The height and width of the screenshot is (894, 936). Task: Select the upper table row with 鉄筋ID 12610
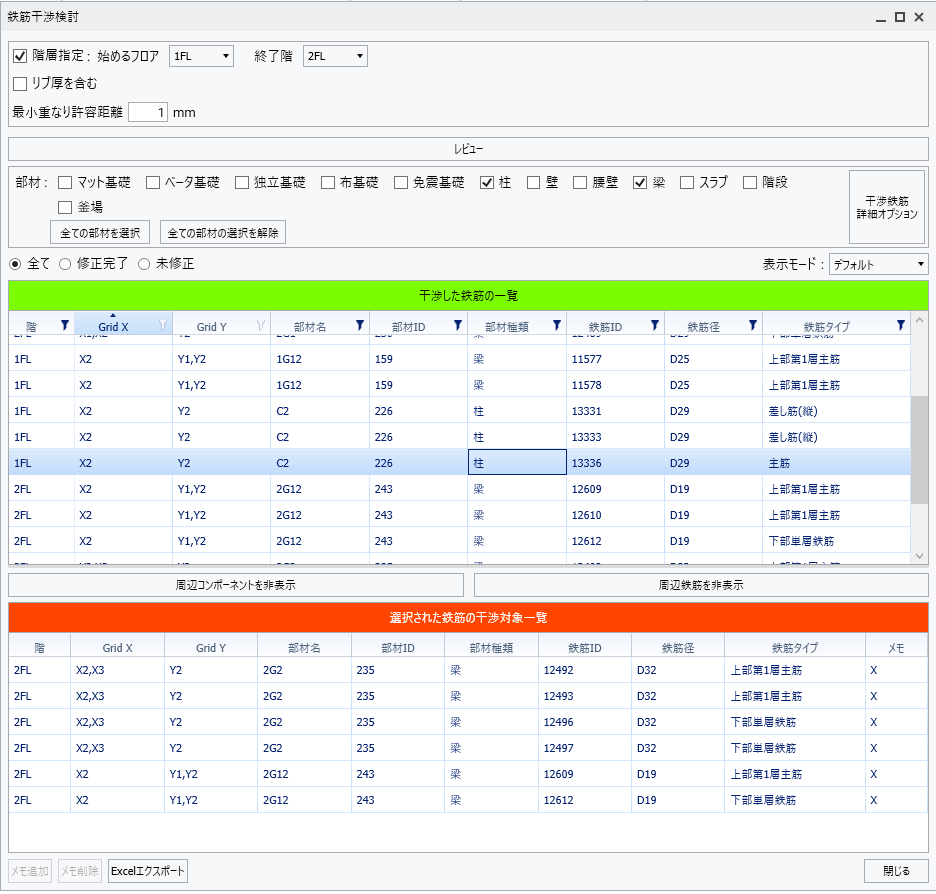tap(460, 514)
